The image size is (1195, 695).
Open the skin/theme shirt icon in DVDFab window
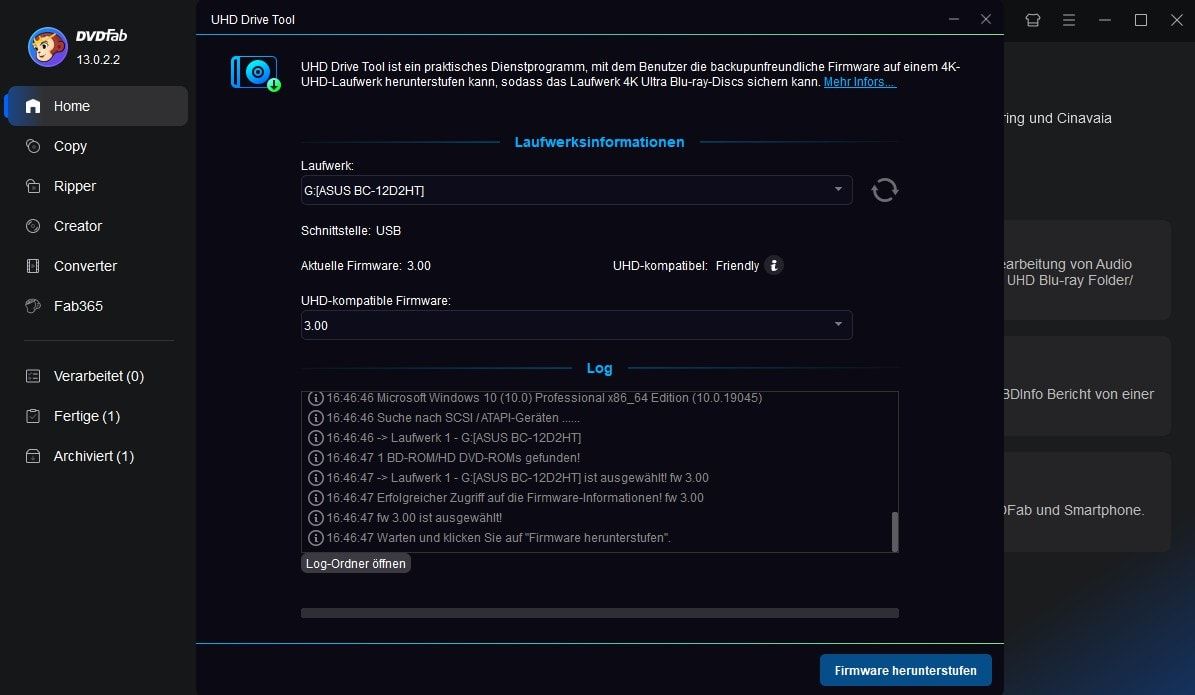pos(1033,20)
